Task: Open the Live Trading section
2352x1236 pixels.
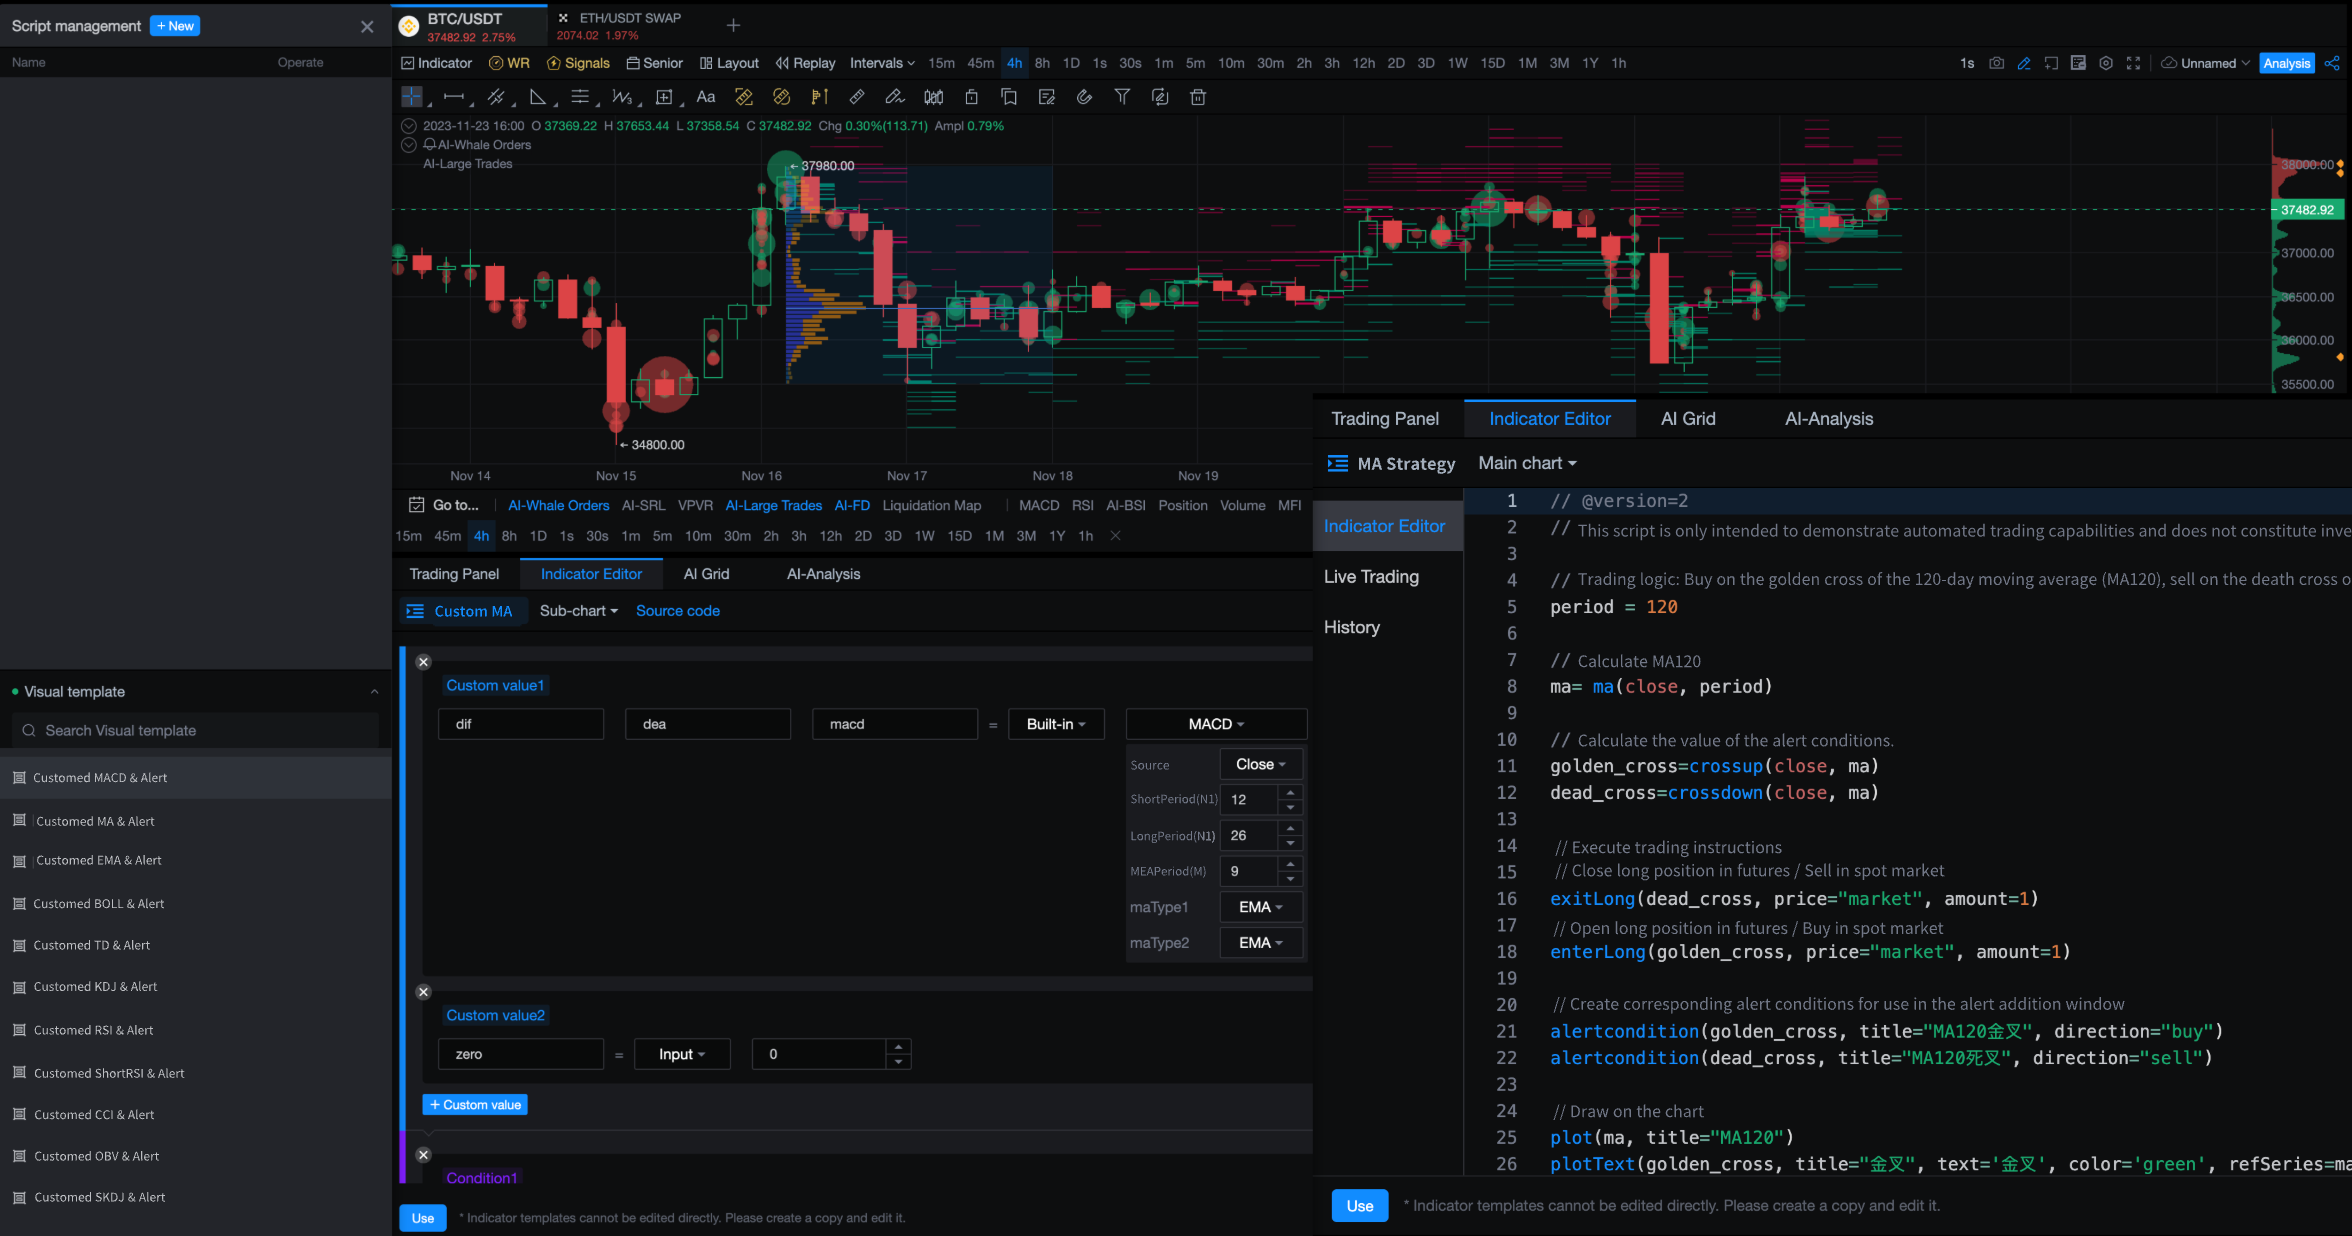Action: coord(1371,577)
